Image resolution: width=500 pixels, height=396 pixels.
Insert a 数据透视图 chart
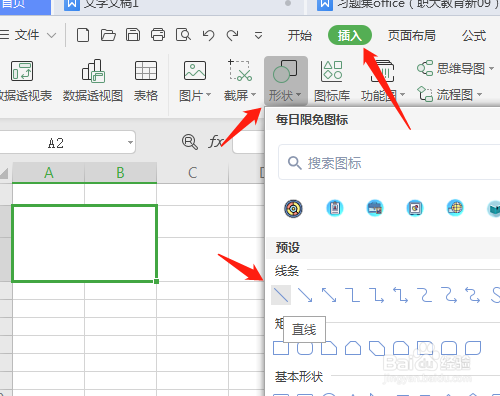(x=93, y=82)
